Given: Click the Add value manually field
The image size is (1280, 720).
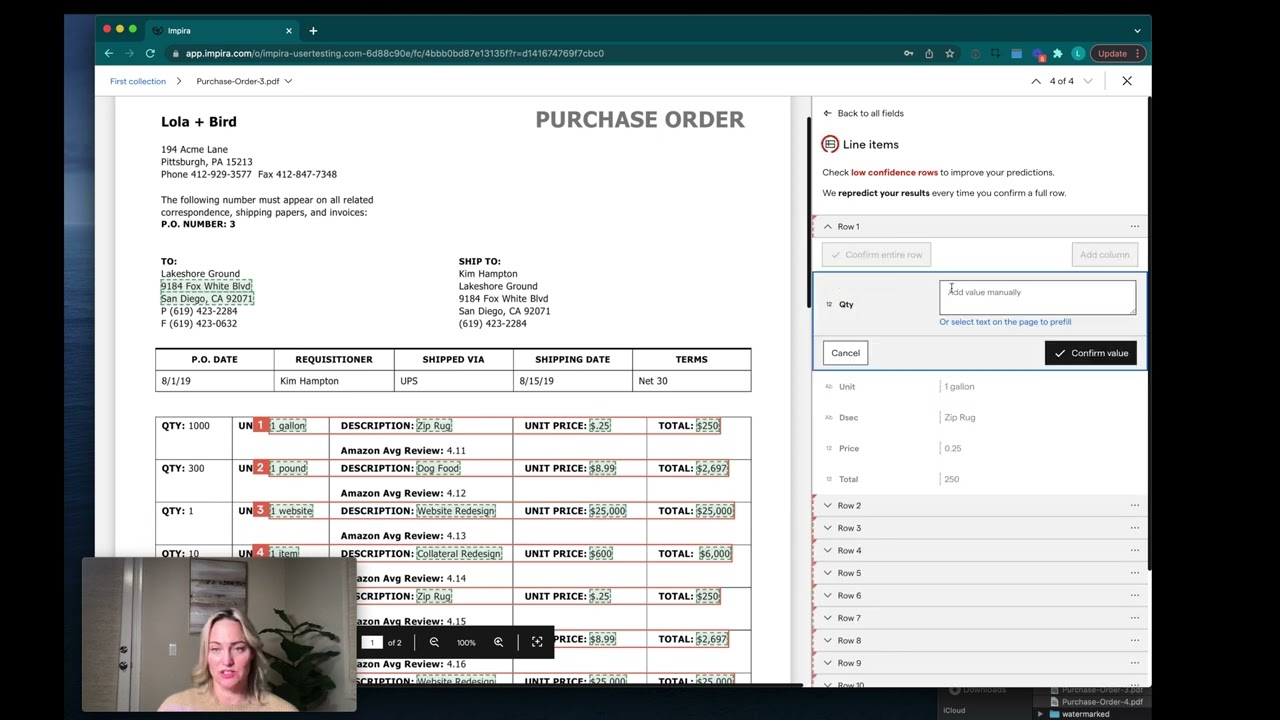Looking at the screenshot, I should click(x=1037, y=297).
